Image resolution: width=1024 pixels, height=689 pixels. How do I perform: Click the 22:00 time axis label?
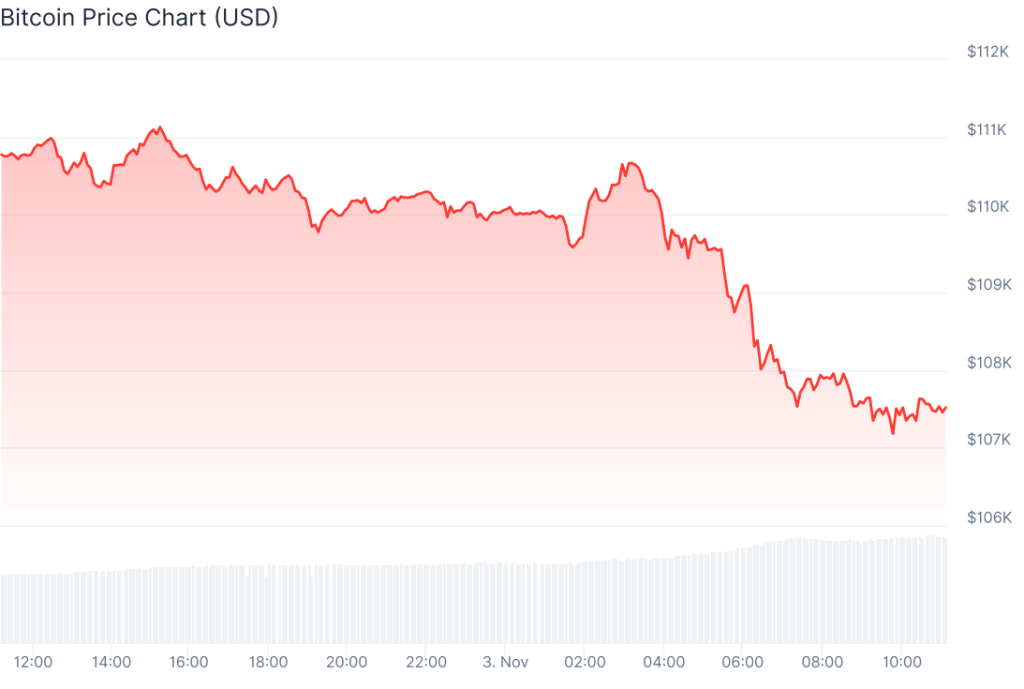[427, 661]
